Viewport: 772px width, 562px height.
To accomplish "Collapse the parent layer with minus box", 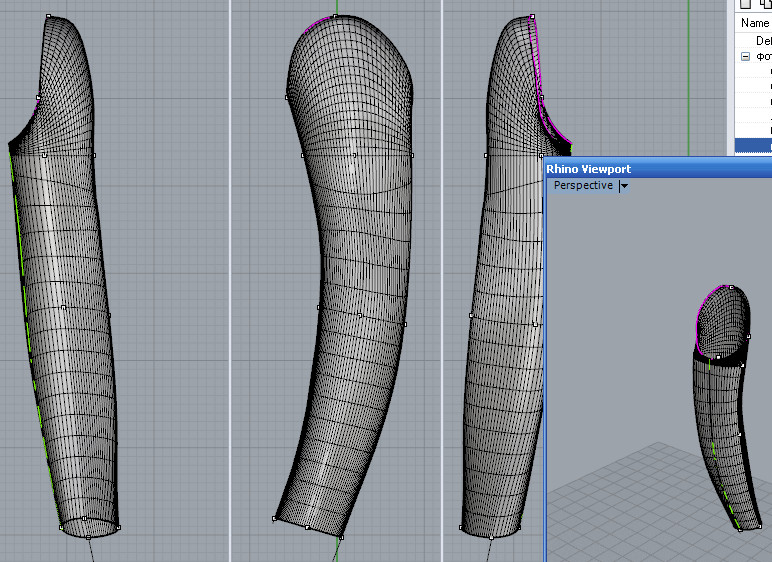I will 745,57.
